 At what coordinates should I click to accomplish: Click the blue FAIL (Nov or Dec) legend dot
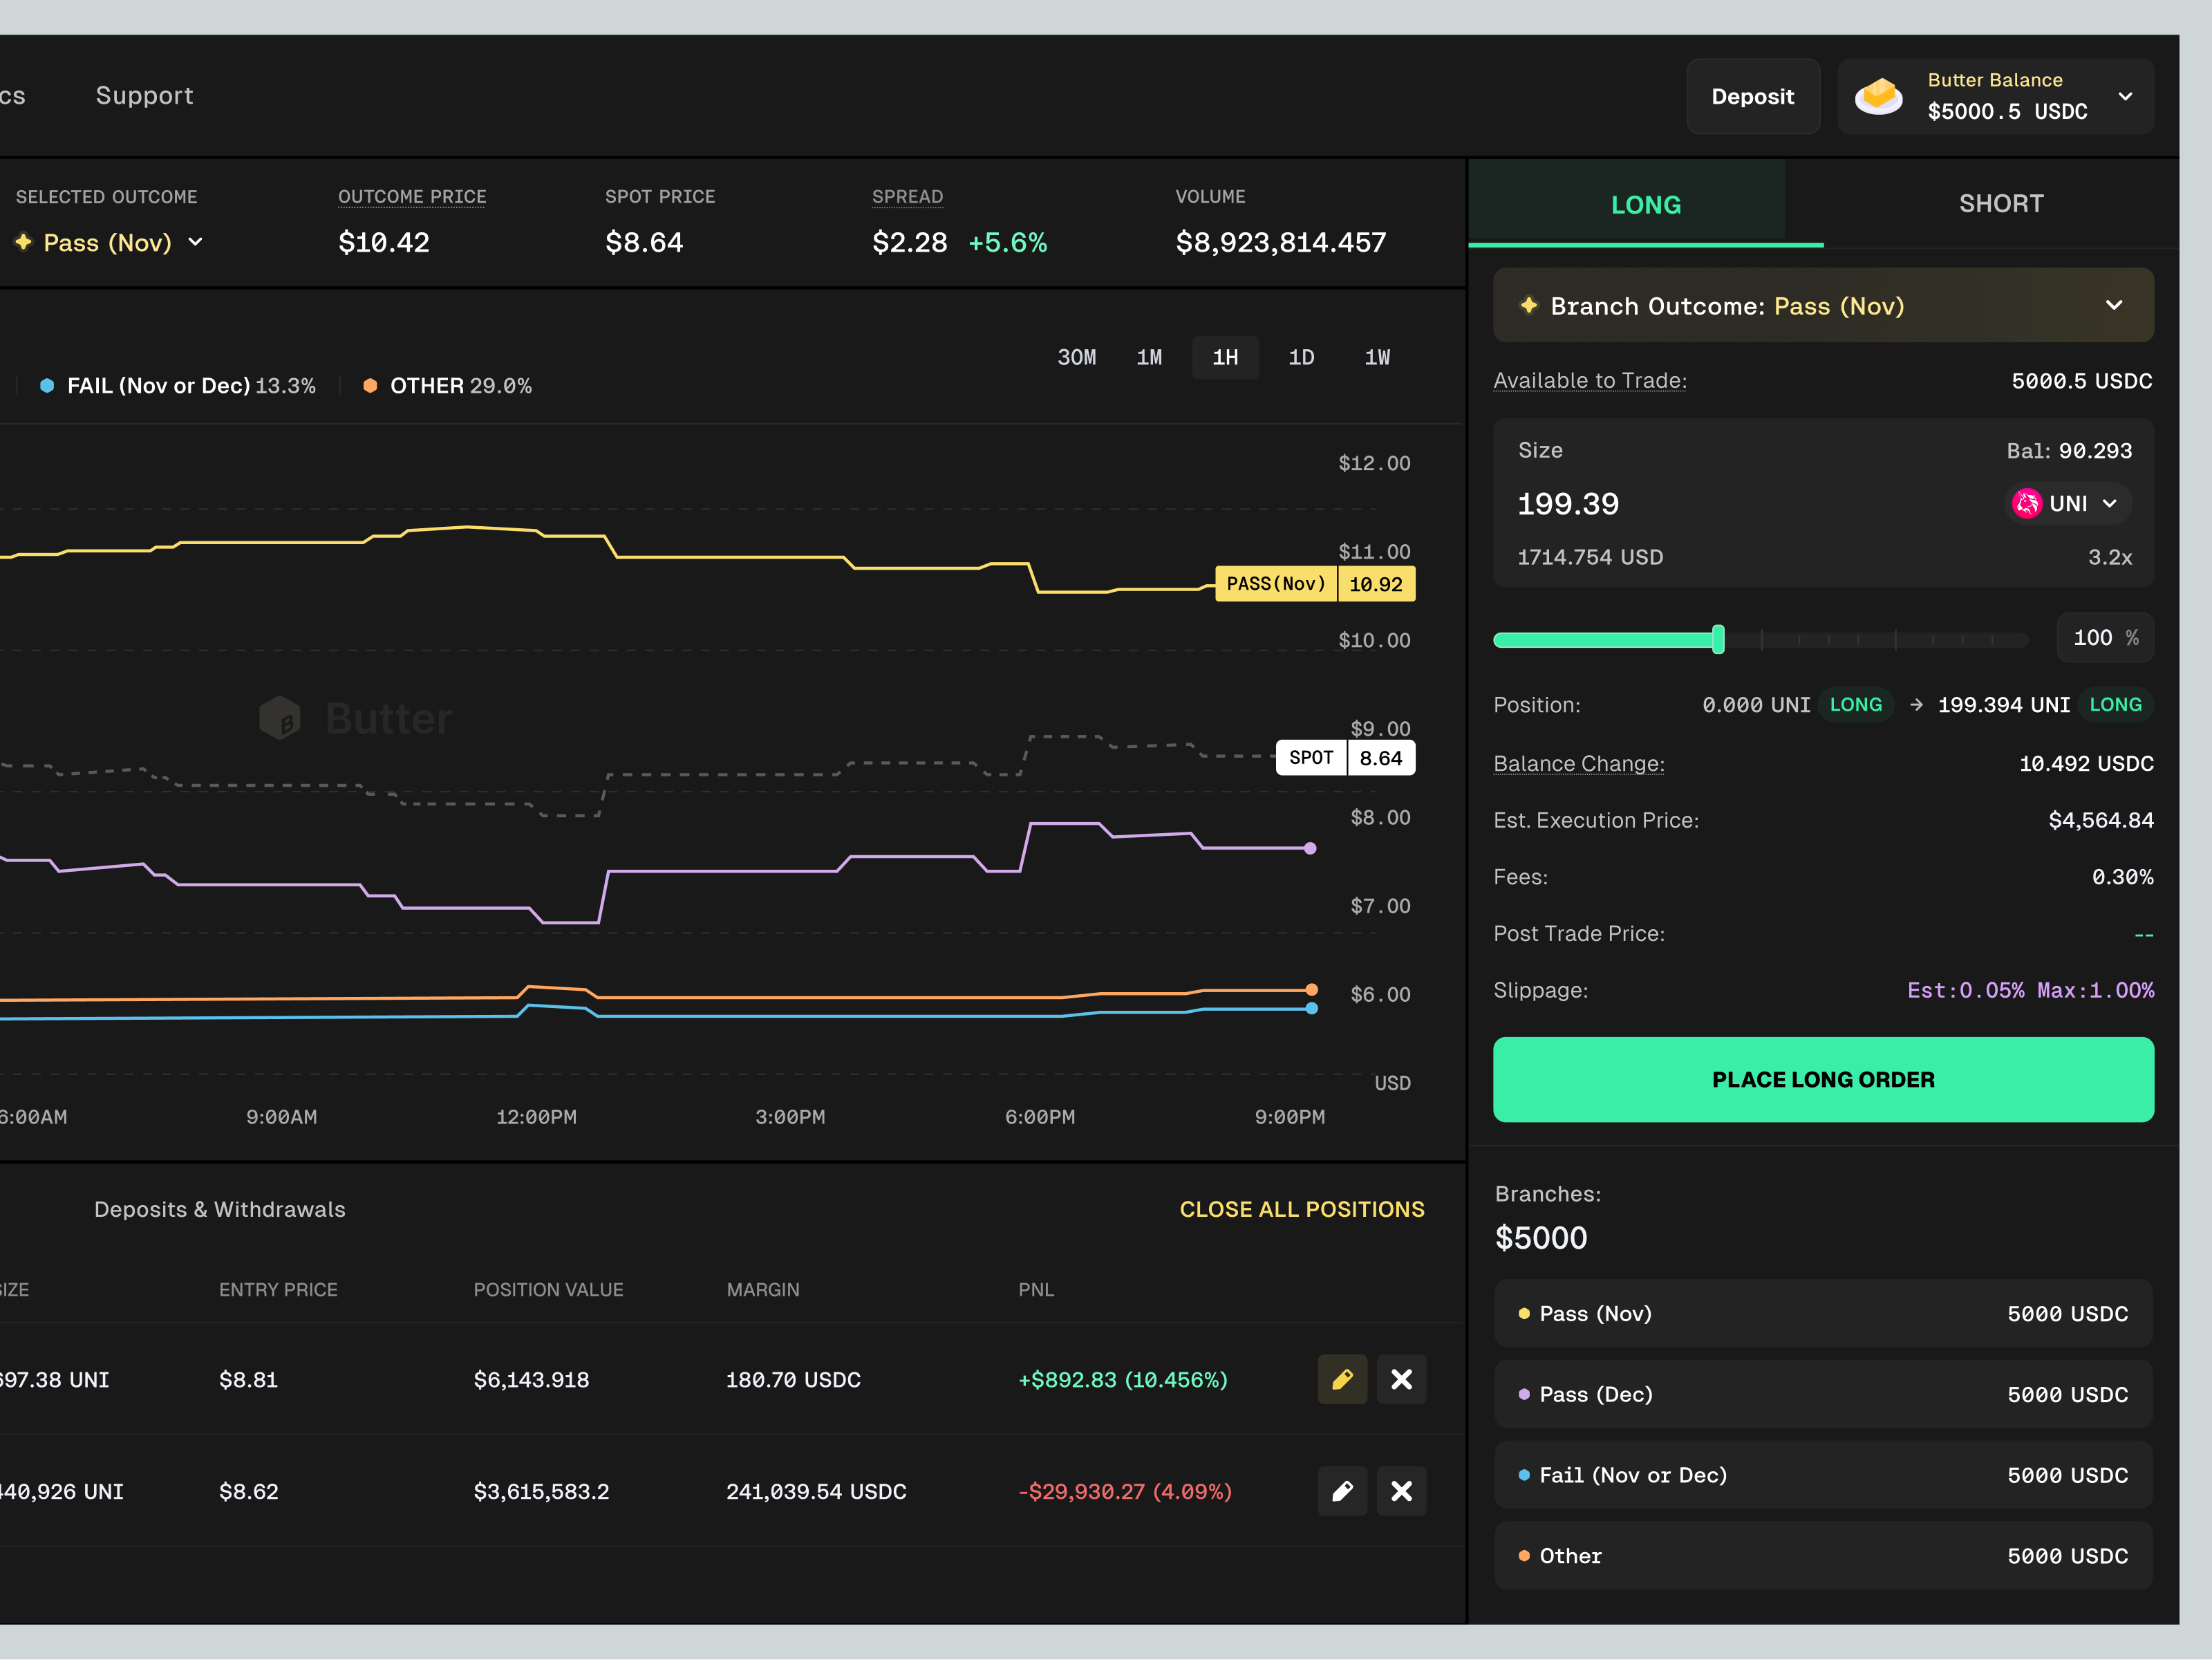(x=46, y=385)
